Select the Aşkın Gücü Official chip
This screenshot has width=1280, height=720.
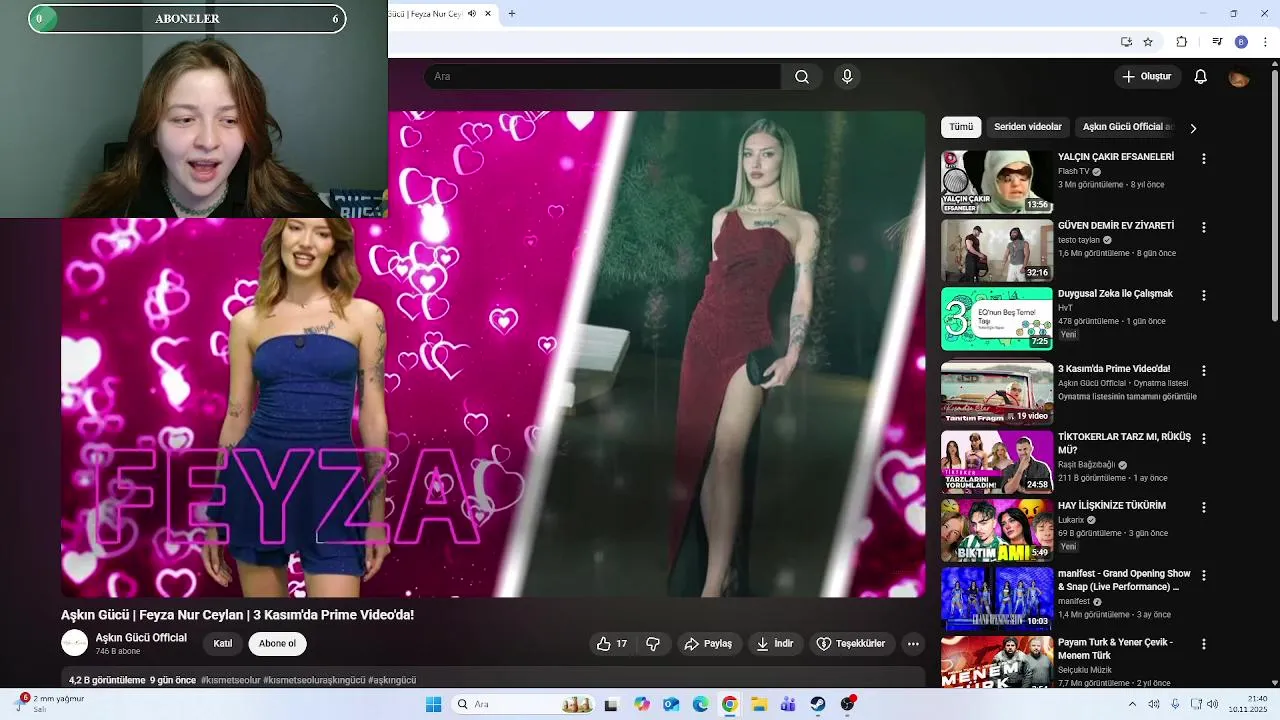point(1126,127)
